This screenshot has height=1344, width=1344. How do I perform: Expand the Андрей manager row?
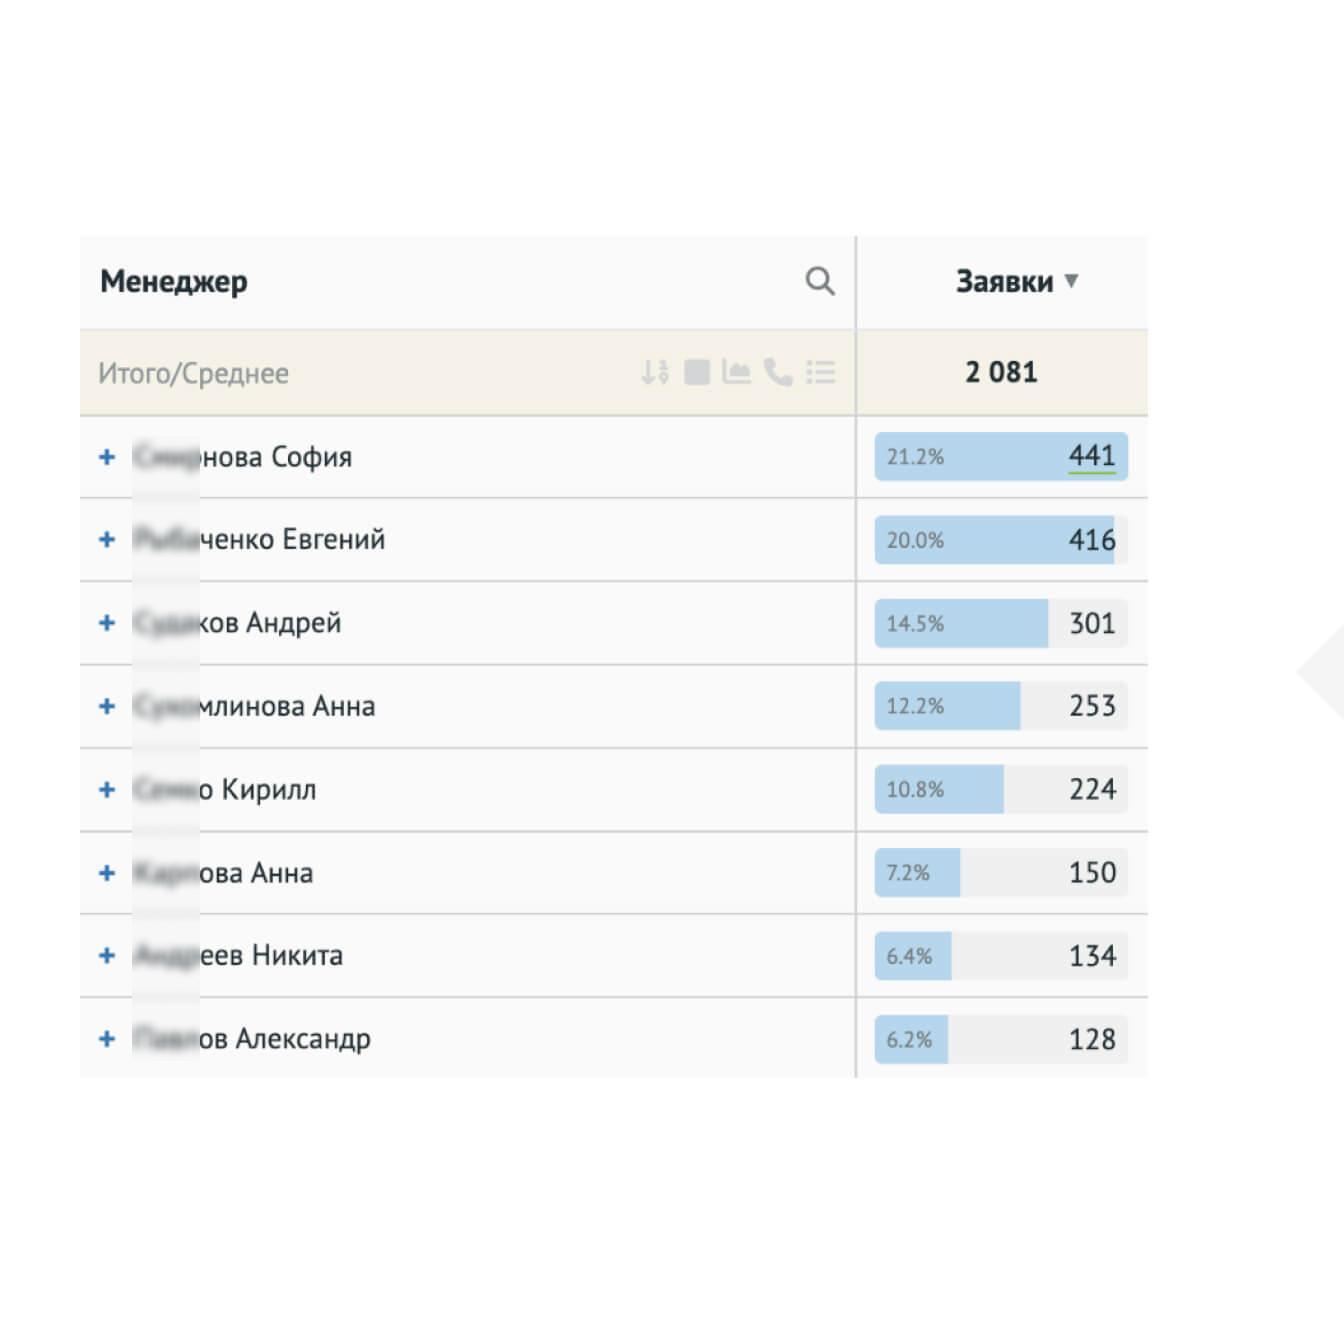(x=107, y=623)
